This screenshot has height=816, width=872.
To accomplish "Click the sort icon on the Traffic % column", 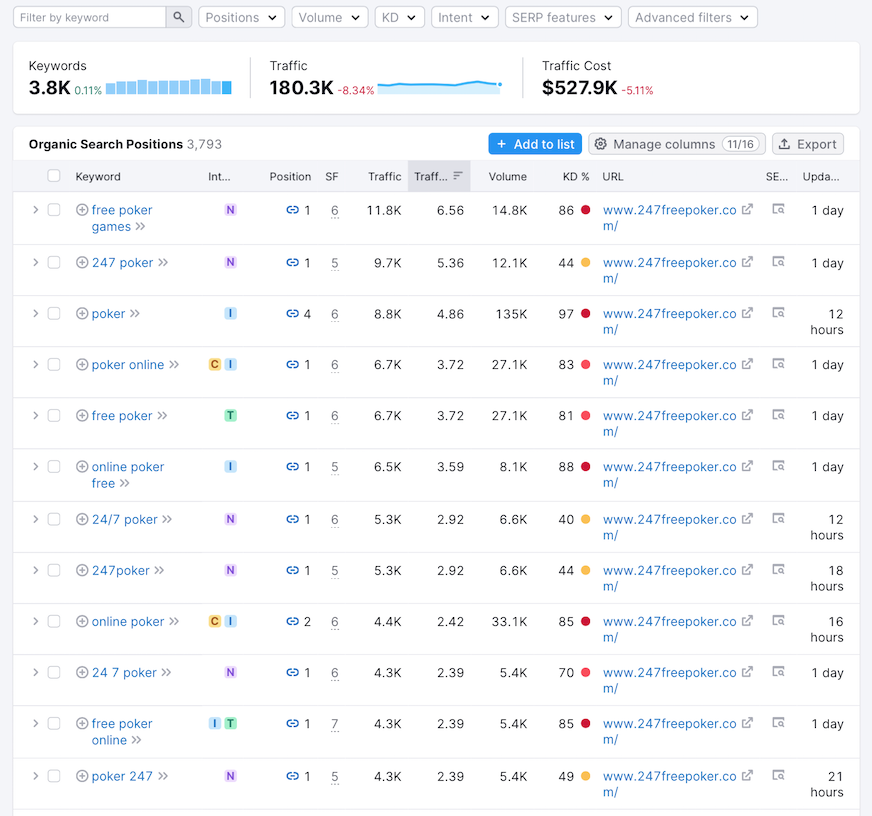I will point(456,176).
